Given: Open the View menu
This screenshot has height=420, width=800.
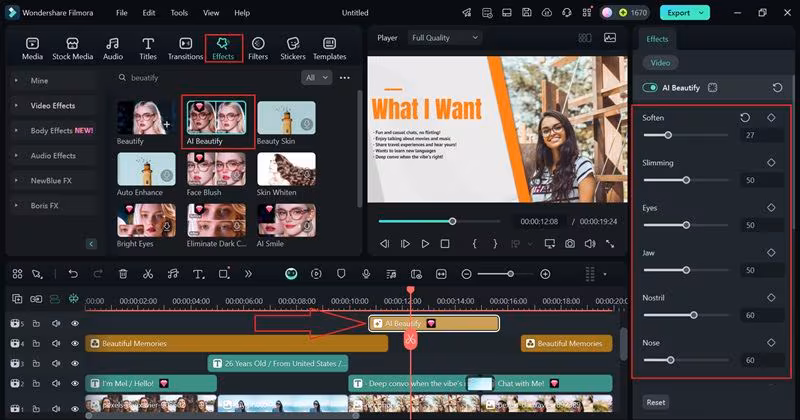Looking at the screenshot, I should click(x=211, y=13).
